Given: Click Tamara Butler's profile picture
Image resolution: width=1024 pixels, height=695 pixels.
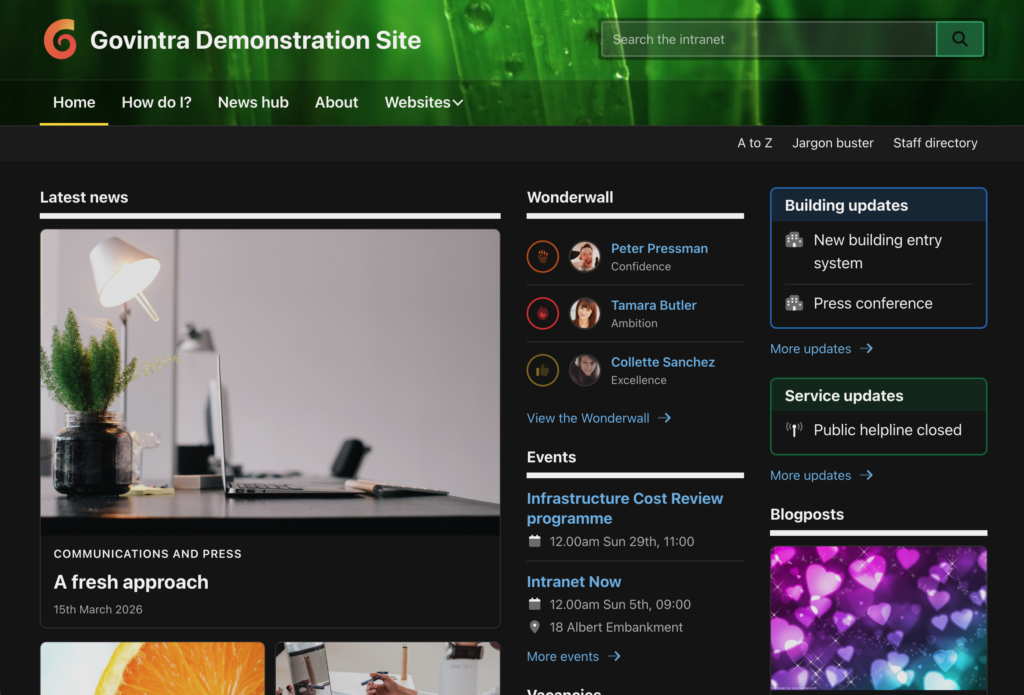Looking at the screenshot, I should pos(584,314).
